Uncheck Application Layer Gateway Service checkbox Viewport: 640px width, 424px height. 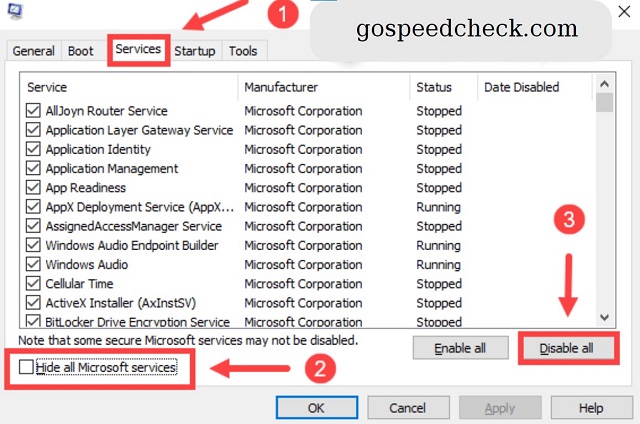(x=33, y=130)
